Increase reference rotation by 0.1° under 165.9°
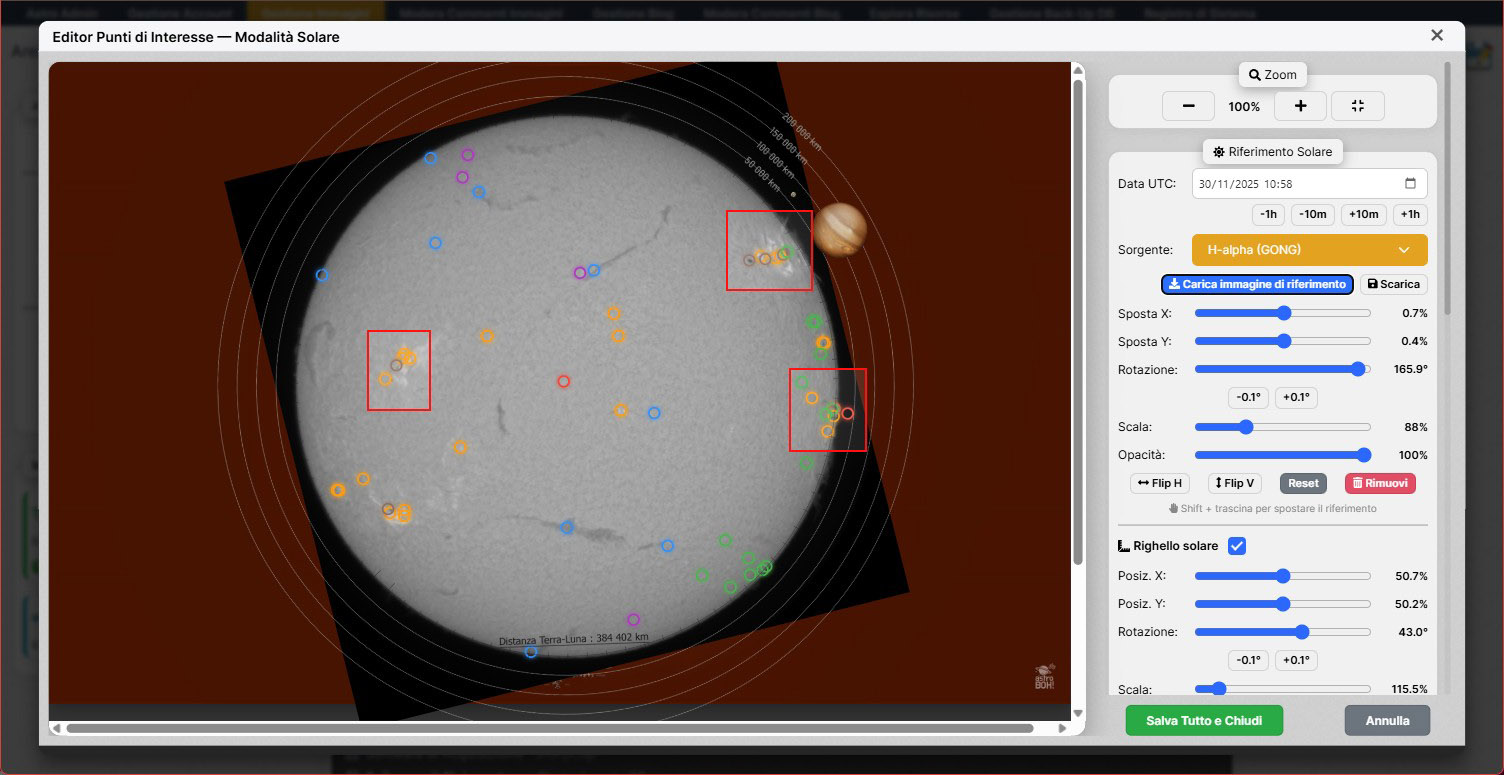The height and width of the screenshot is (775, 1504). coord(1296,397)
